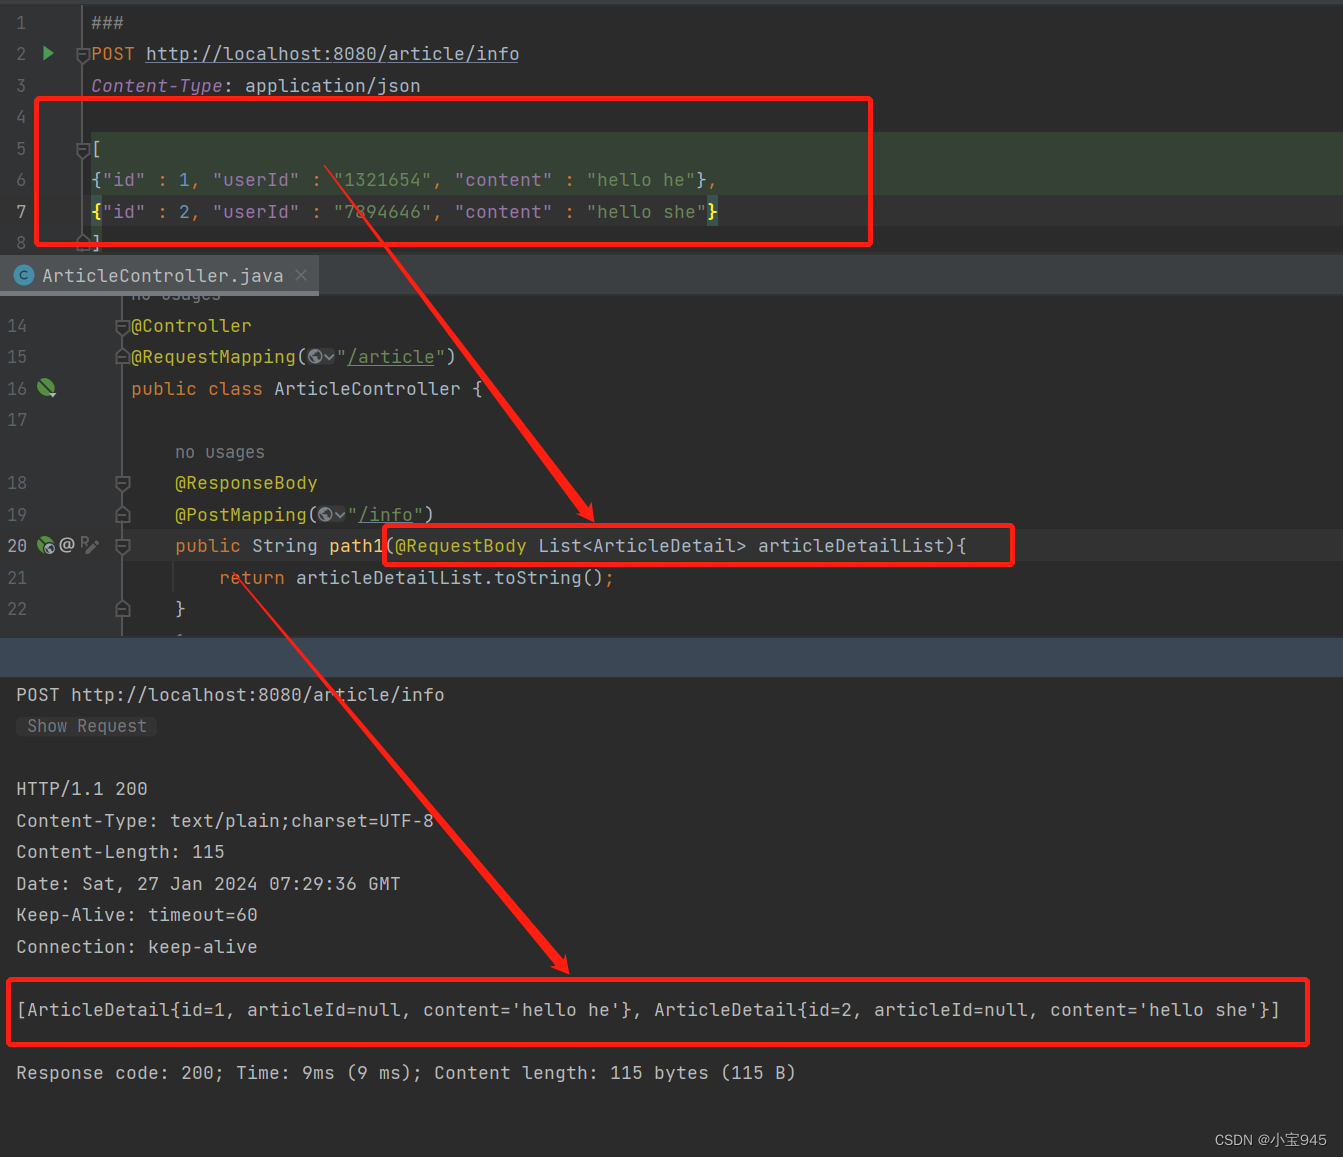This screenshot has width=1343, height=1157.
Task: Collapse the path1 method fold on line 20
Action: (123, 546)
